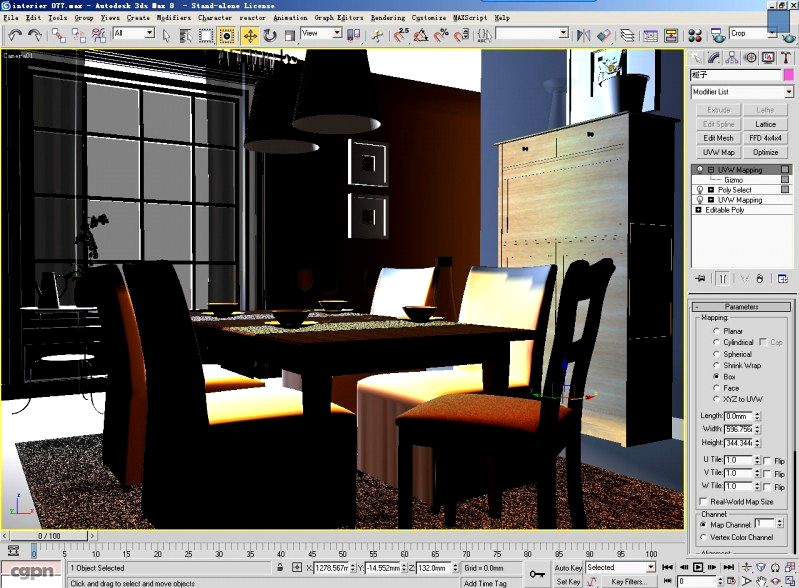Viewport: 799px width, 588px height.
Task: Select Face mapping radio button
Action: [716, 388]
